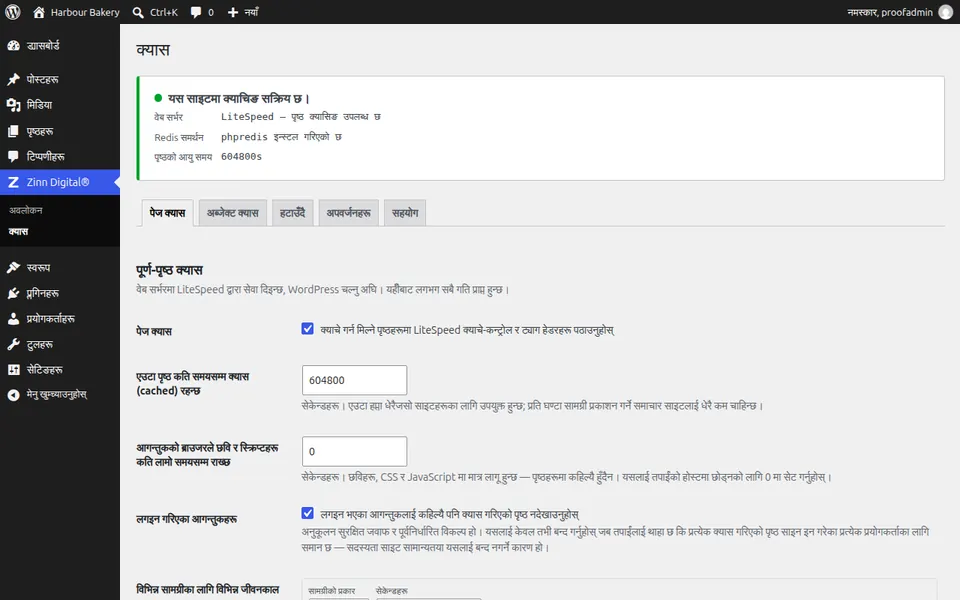Click the 'यस साइटमा क्यासिङ सक्रिय छ' status heading
Screen dimensions: 960x600
pos(239,99)
